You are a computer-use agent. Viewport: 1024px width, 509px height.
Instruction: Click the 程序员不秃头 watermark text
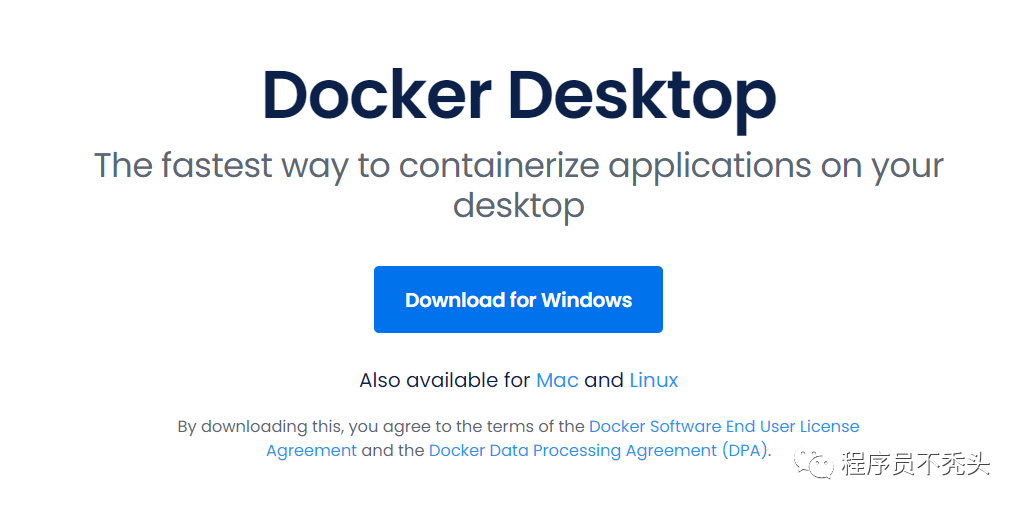pyautogui.click(x=915, y=464)
